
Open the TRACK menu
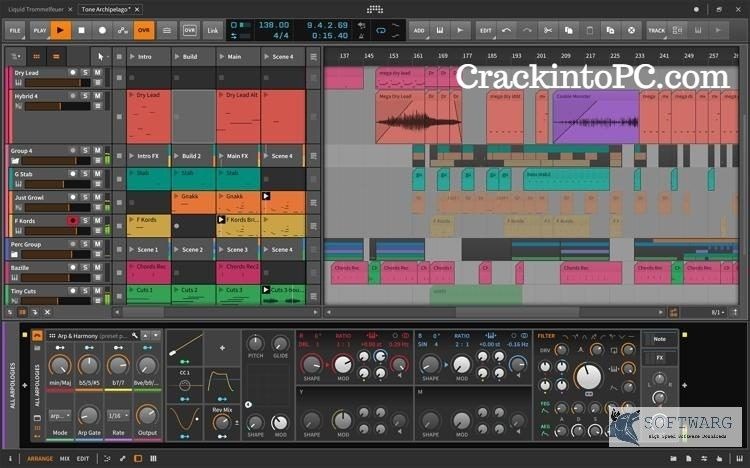click(656, 30)
